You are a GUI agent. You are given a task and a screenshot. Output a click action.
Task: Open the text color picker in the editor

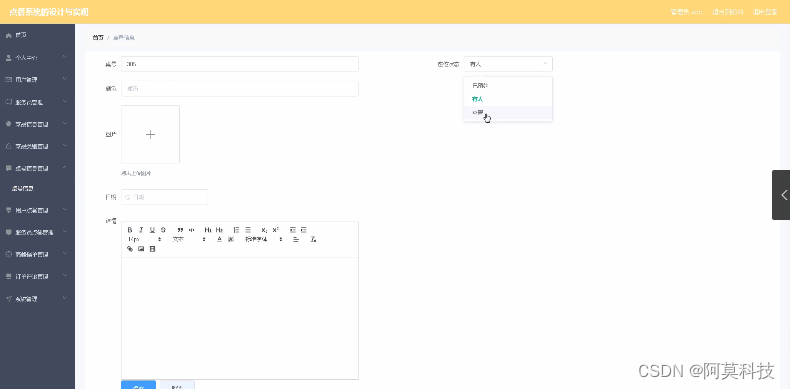(x=220, y=239)
